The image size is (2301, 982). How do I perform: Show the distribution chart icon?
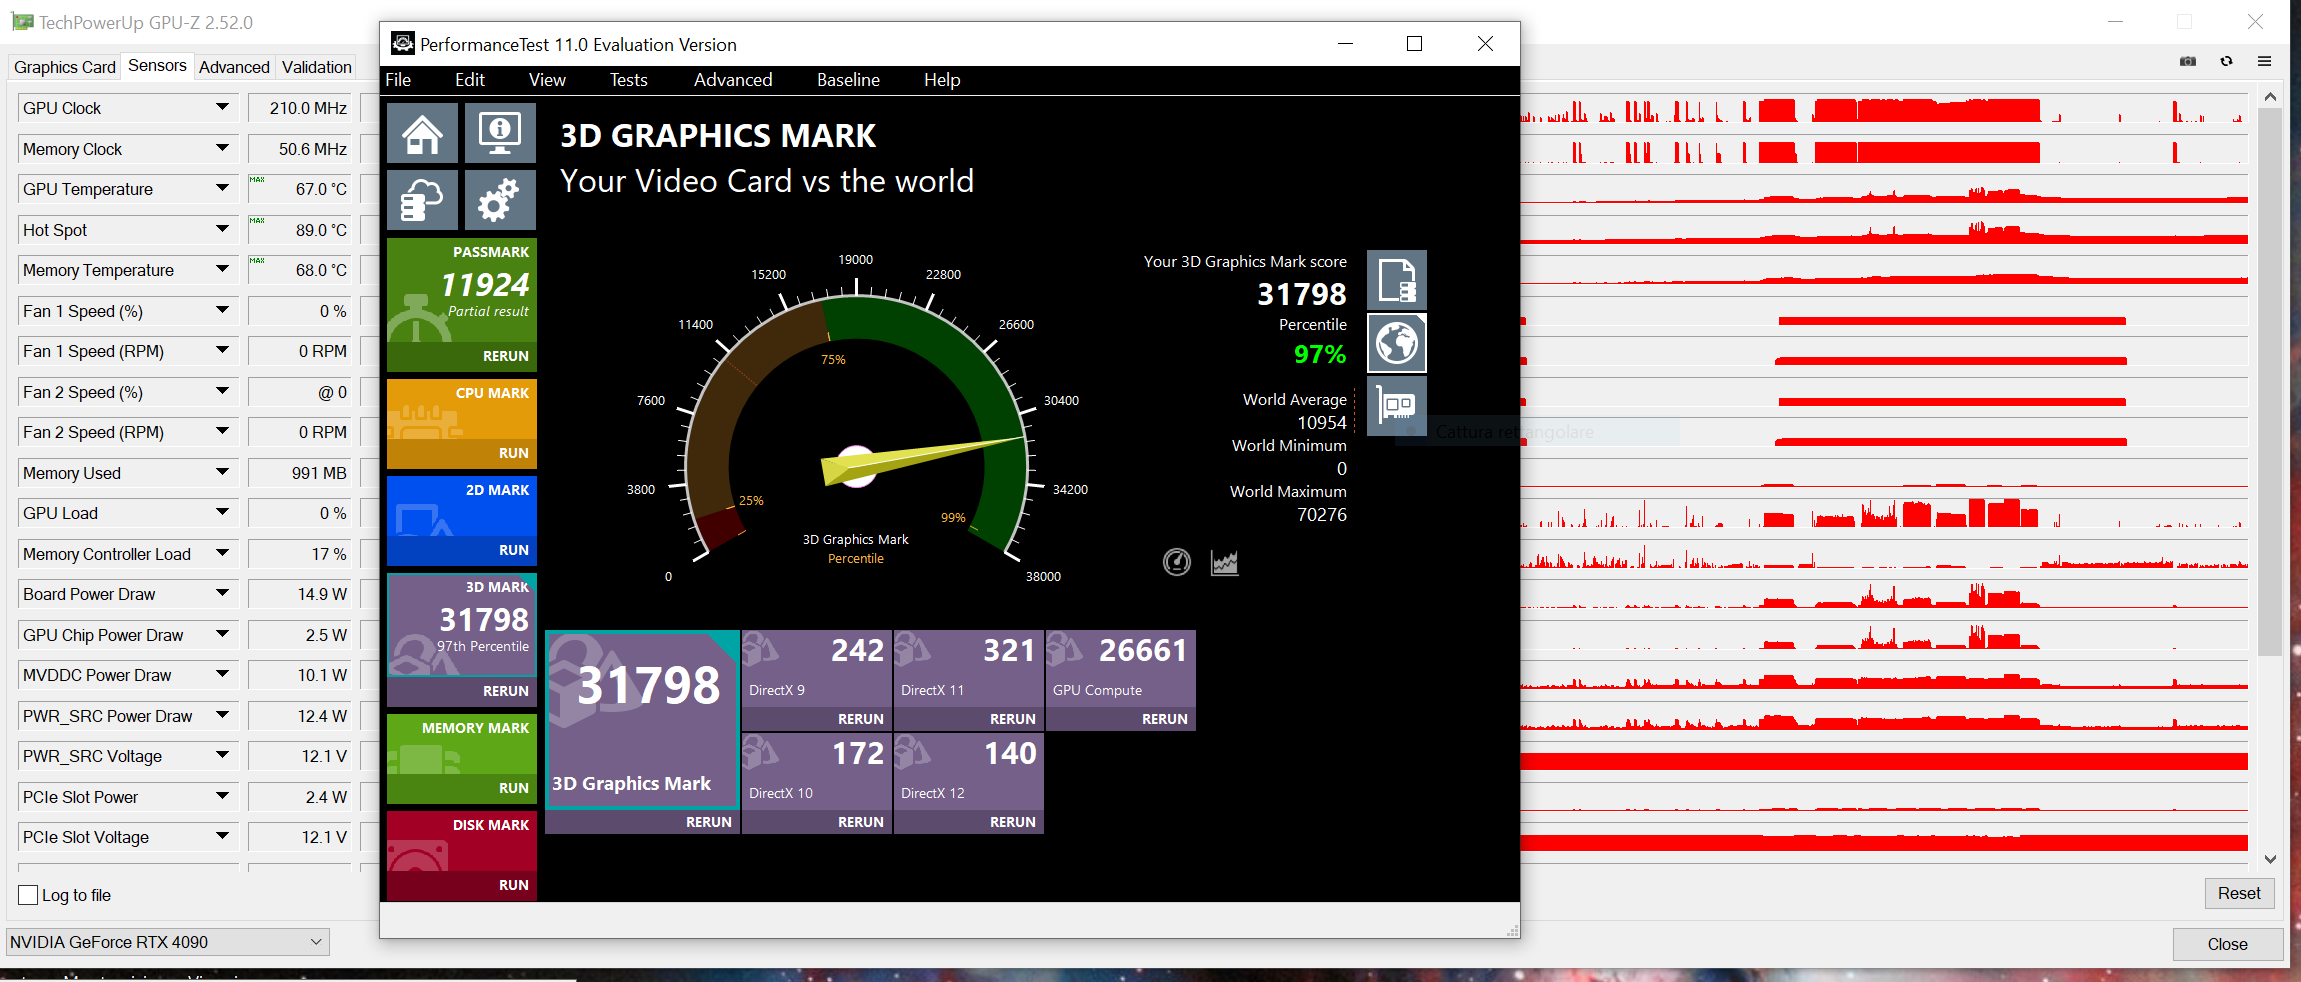[1225, 563]
